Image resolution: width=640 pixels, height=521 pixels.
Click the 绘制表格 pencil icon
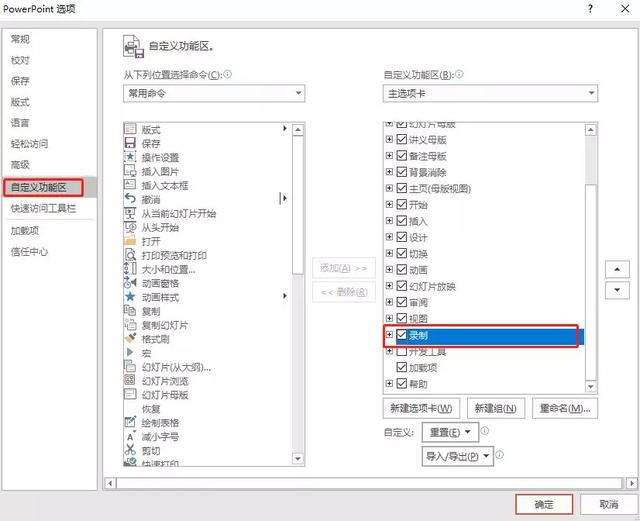130,422
